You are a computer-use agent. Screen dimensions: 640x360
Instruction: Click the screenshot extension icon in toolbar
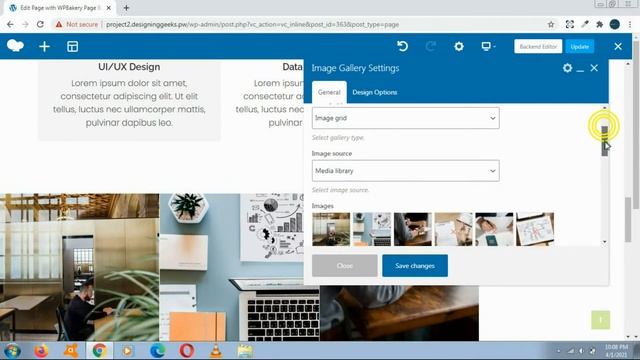570,24
